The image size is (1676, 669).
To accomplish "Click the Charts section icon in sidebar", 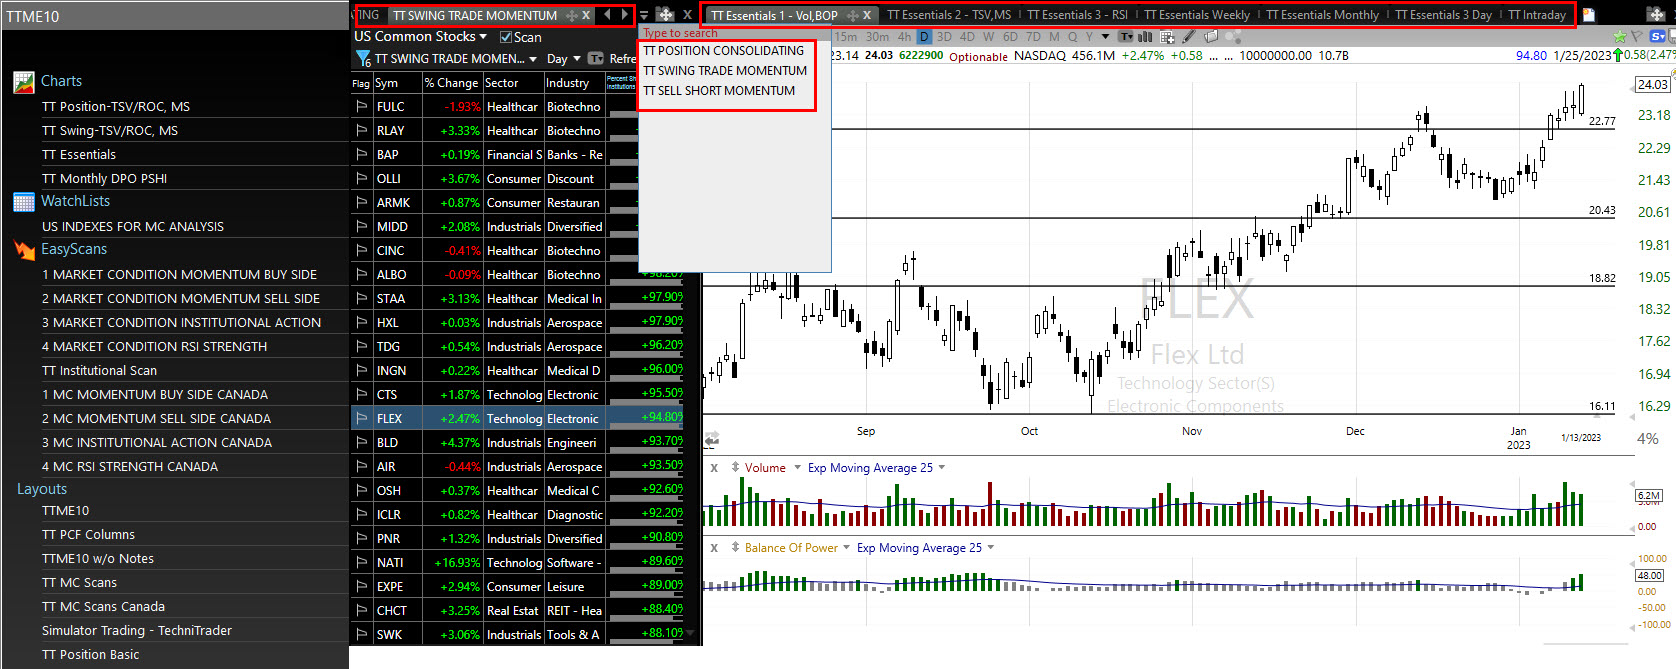I will pos(24,82).
